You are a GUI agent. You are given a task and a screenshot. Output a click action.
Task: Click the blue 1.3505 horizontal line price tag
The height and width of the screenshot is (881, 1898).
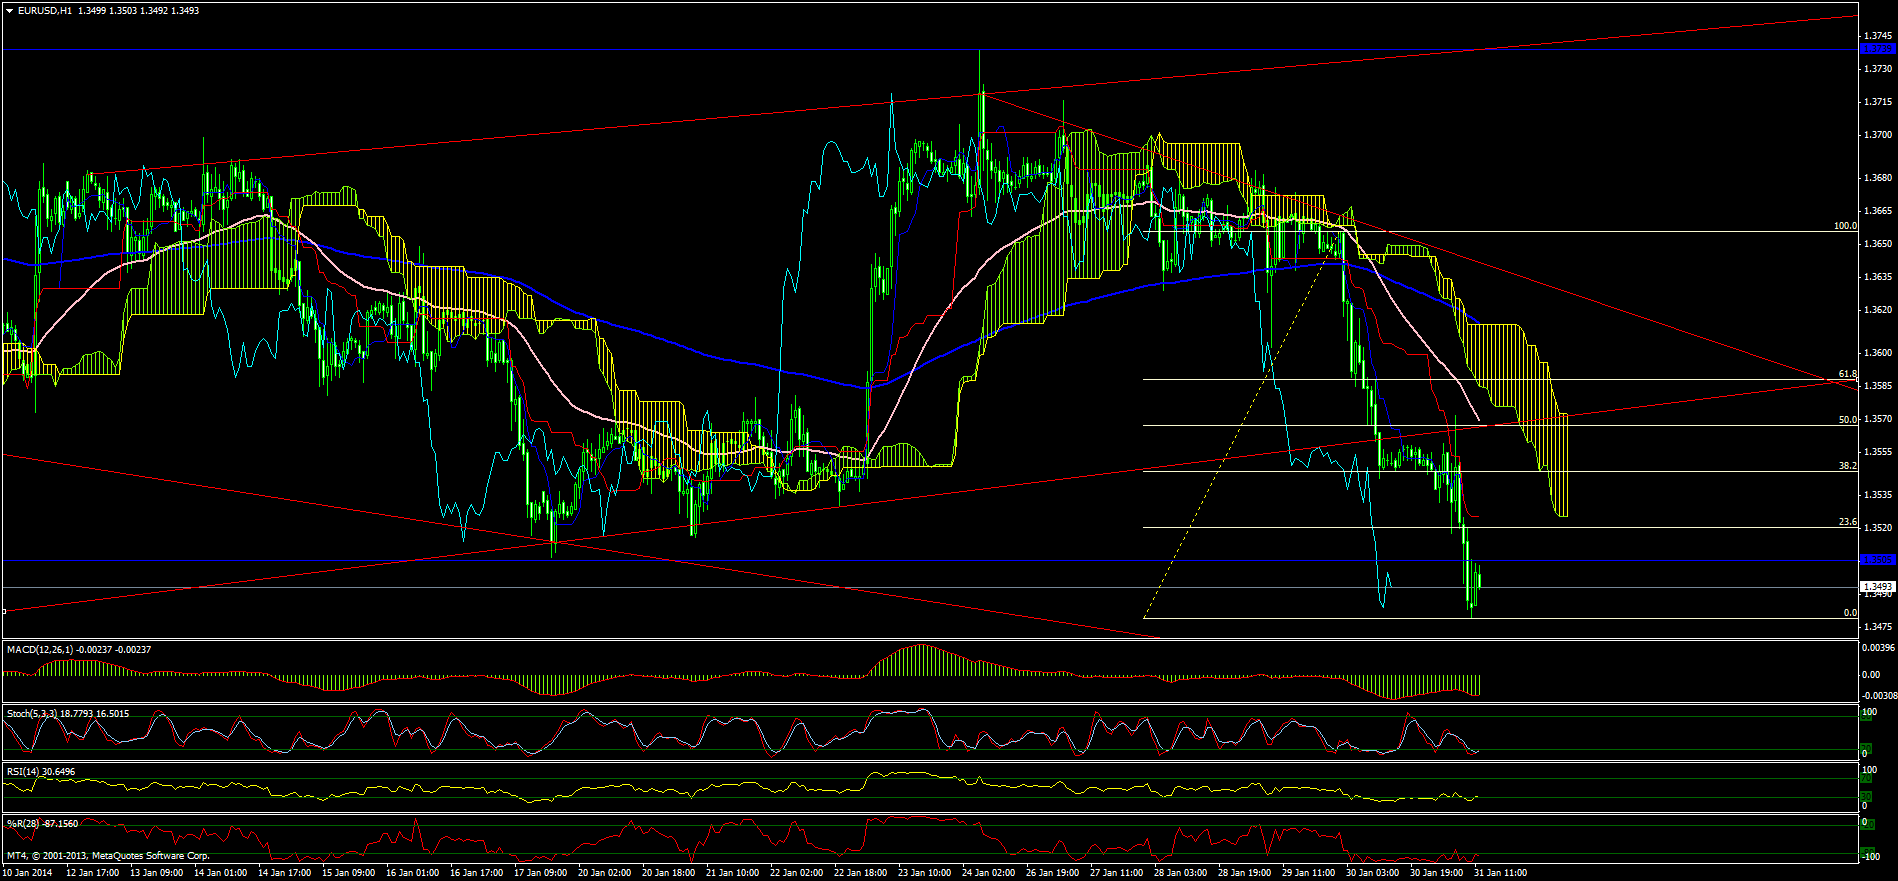(x=1877, y=560)
